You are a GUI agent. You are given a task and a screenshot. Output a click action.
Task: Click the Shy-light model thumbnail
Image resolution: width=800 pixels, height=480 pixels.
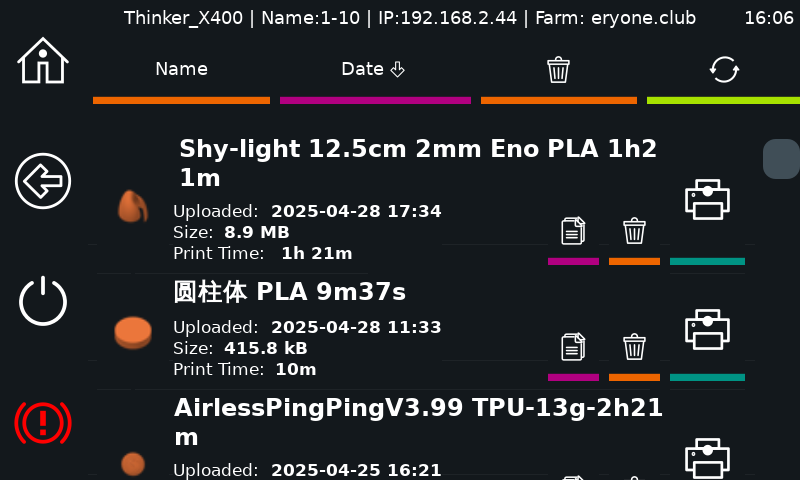[x=133, y=207]
